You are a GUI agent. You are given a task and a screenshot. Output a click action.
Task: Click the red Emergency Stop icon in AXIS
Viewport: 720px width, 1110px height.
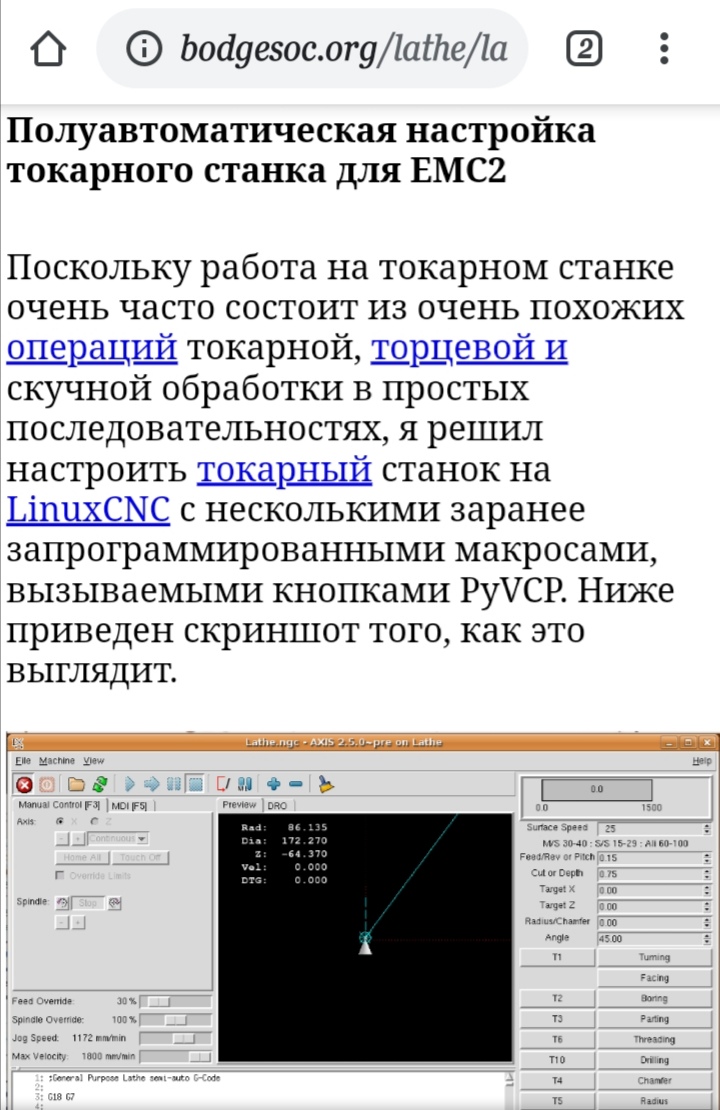click(24, 784)
